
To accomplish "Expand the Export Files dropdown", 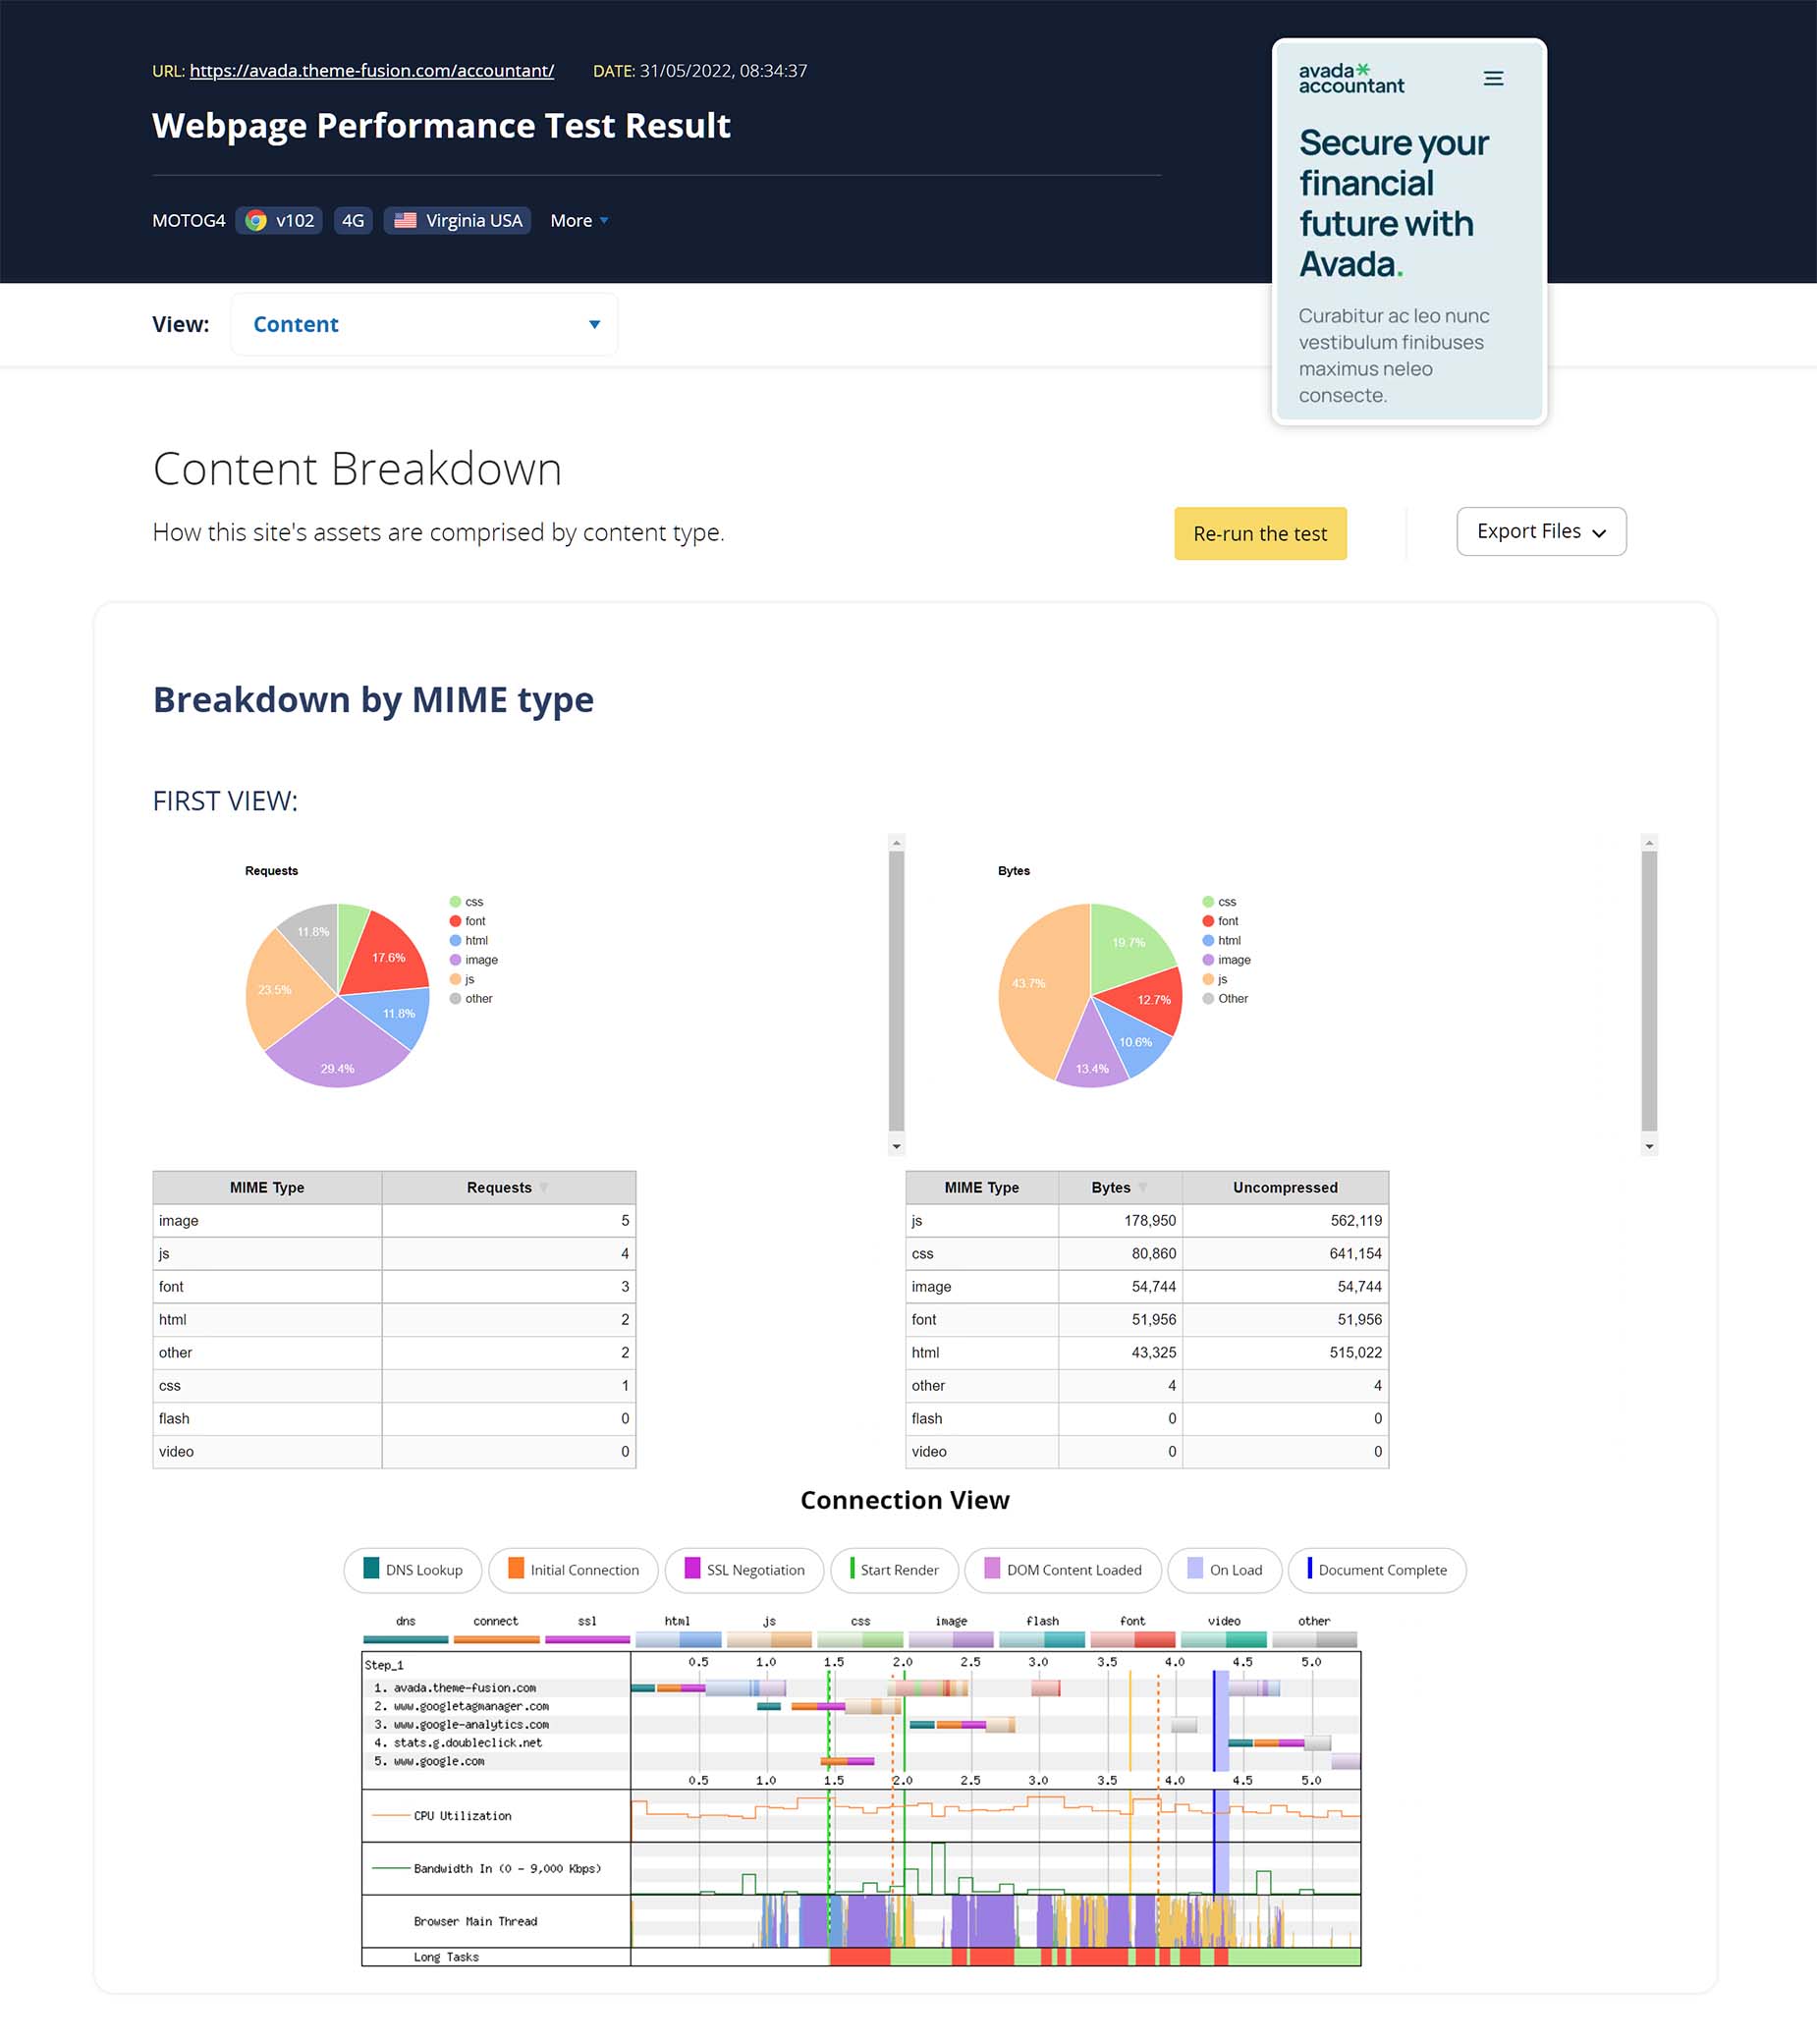I will pos(1541,531).
